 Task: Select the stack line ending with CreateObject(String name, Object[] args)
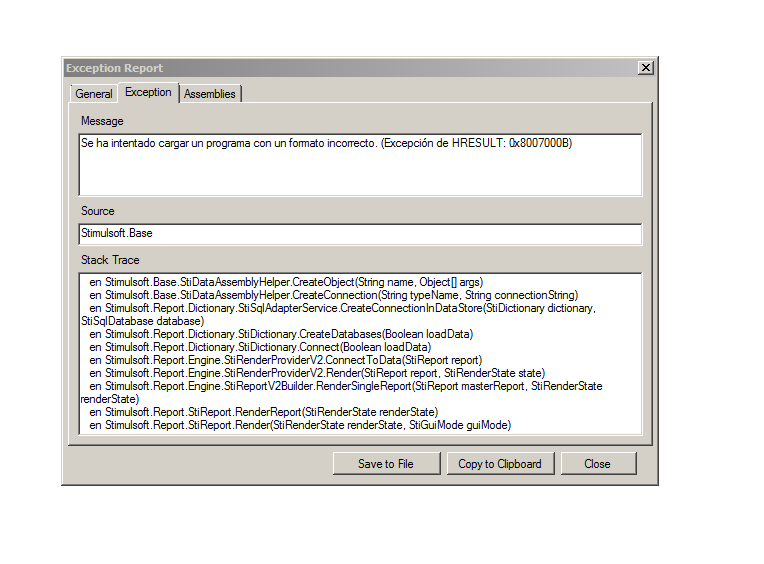[x=286, y=282]
